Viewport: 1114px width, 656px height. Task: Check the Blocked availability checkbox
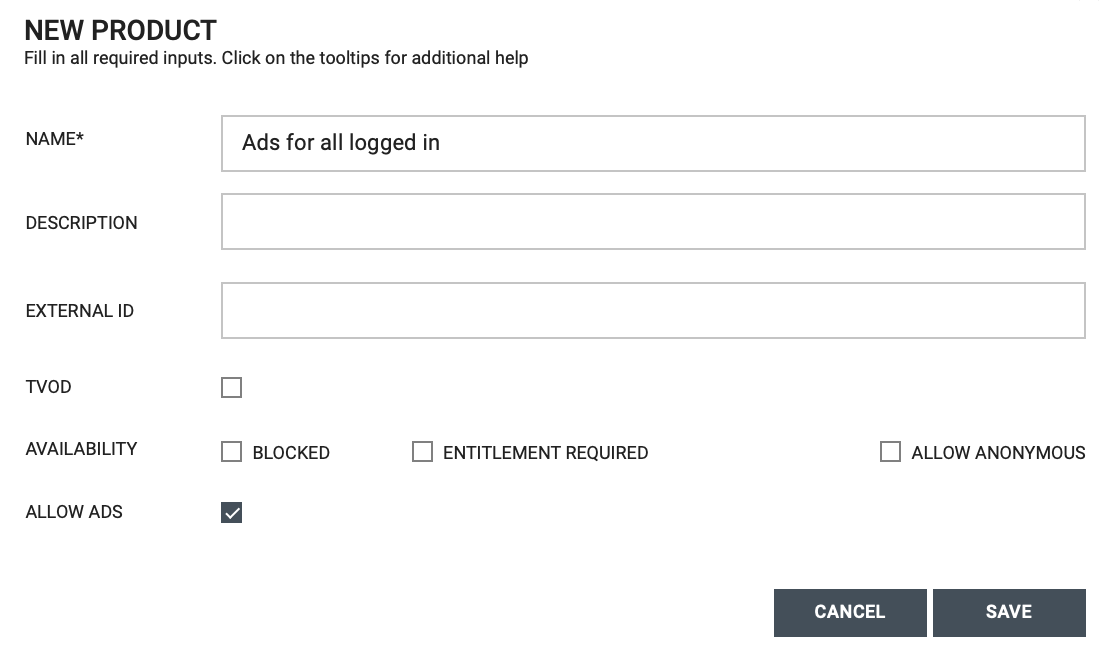point(232,452)
